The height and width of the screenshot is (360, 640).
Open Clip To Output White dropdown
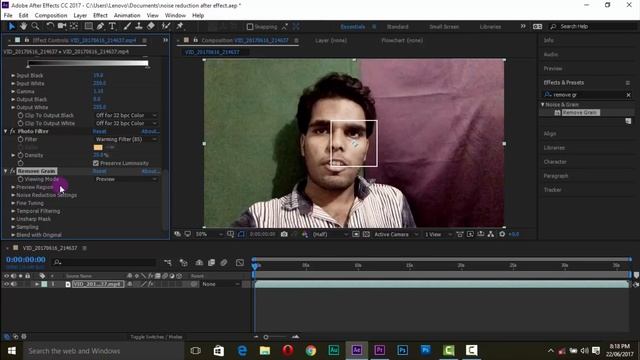126,123
